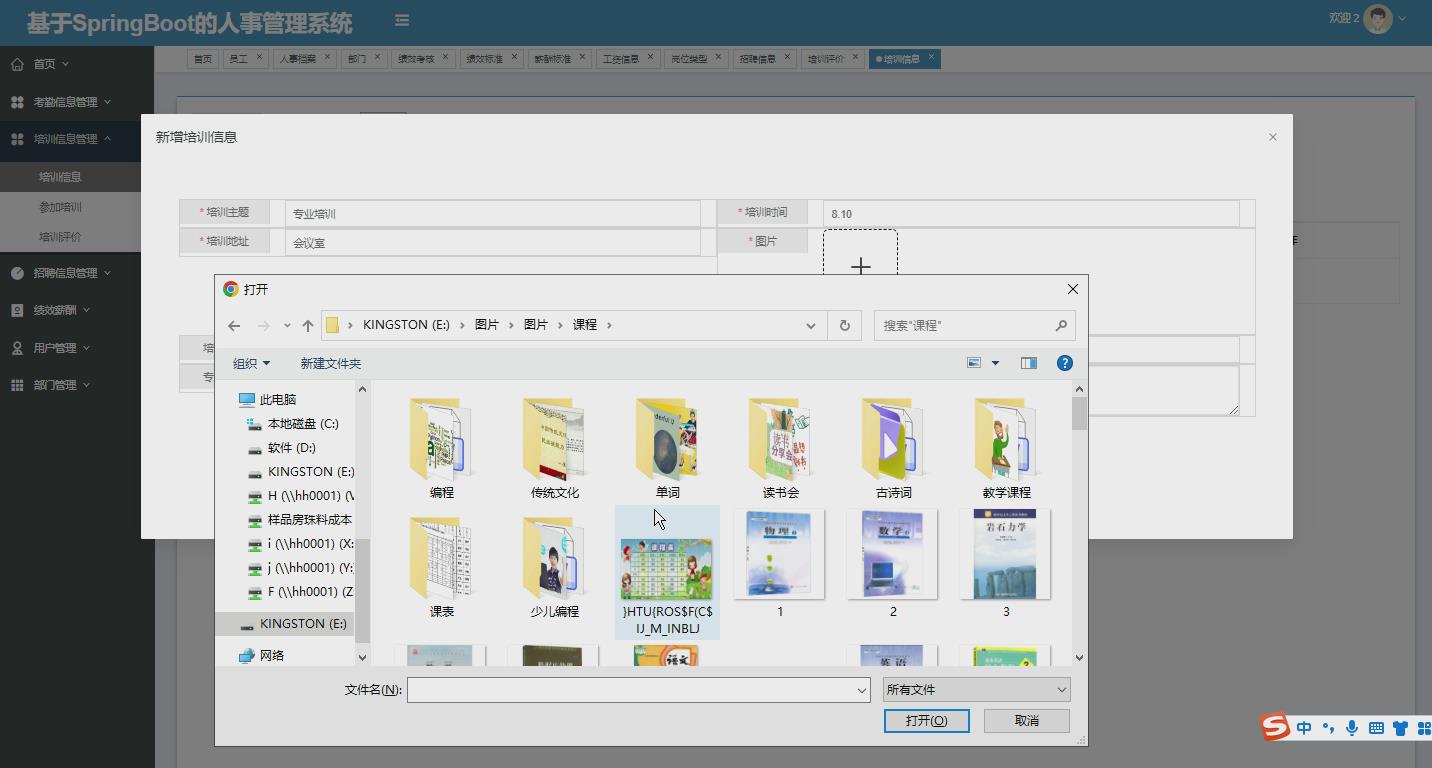
Task: Click the 培训主题 input field
Action: [492, 214]
